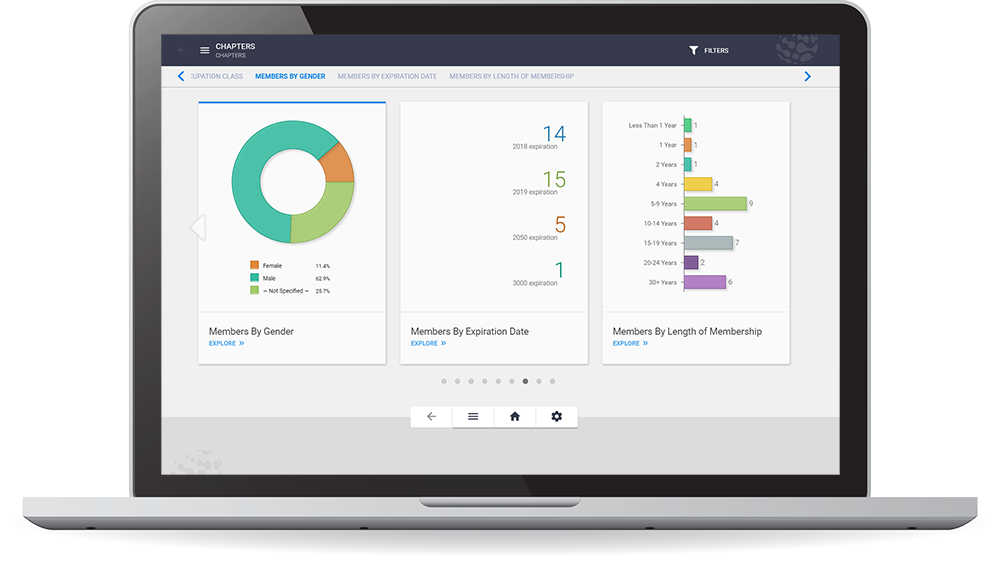Open settings gear in bottom toolbar
Viewport: 1000px width, 572px height.
point(557,417)
